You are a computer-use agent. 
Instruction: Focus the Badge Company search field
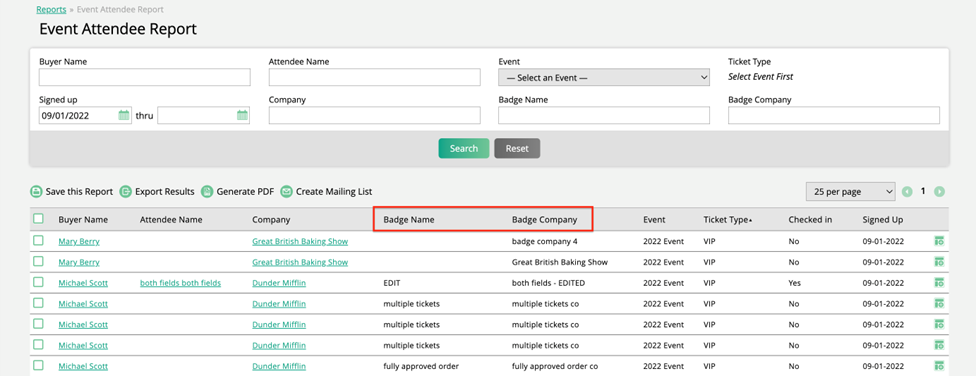click(834, 115)
